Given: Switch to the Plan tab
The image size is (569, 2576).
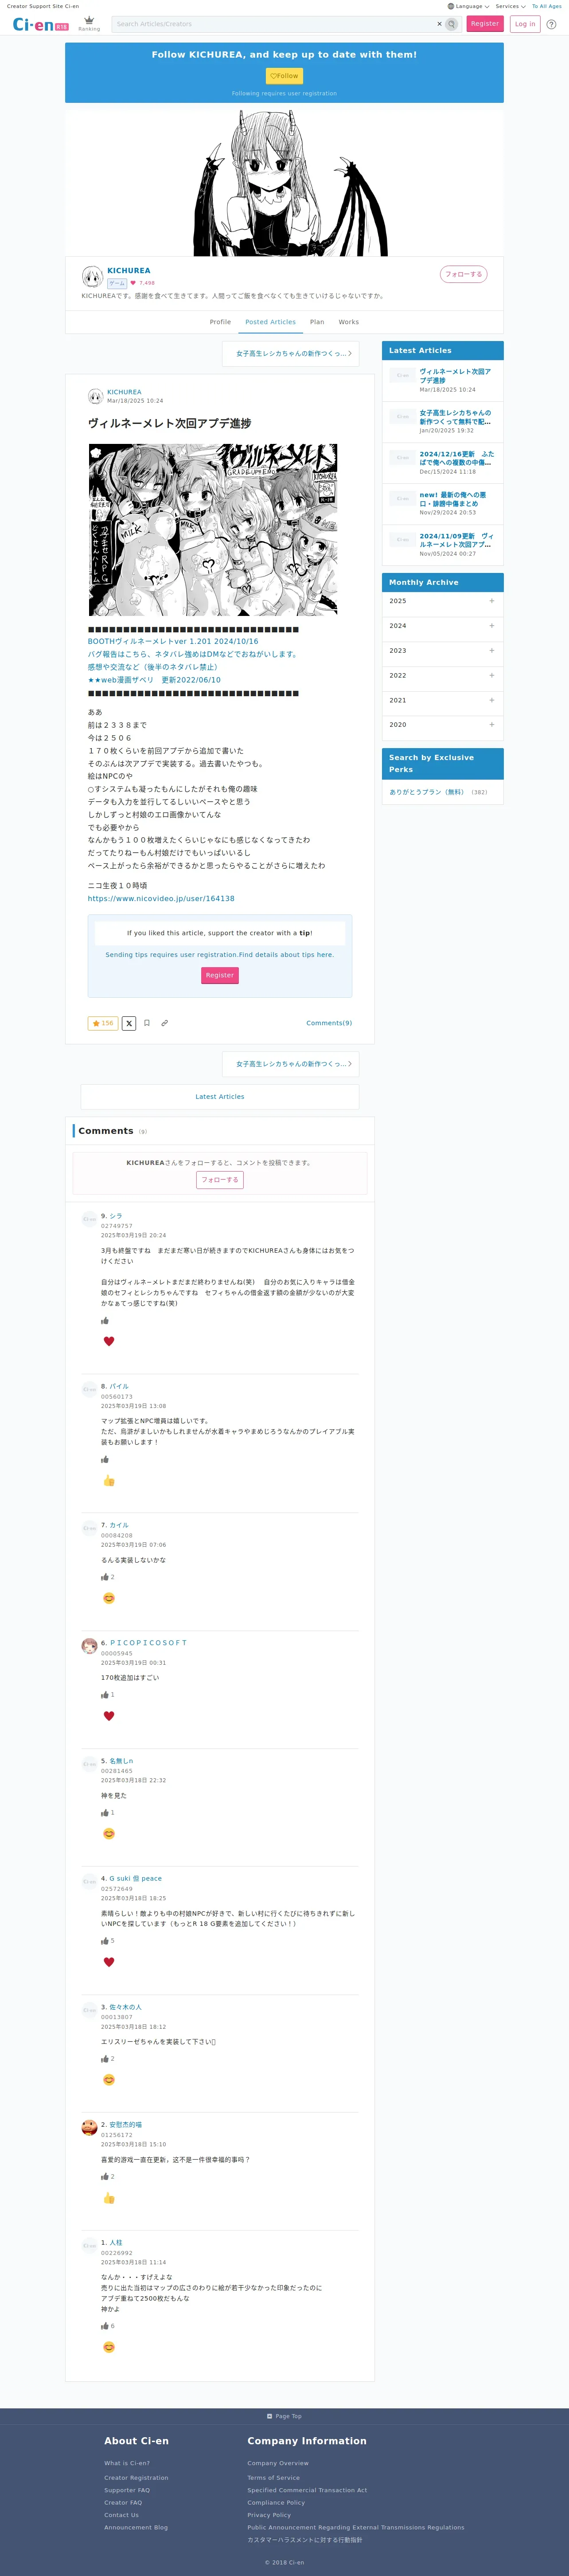Looking at the screenshot, I should [317, 322].
